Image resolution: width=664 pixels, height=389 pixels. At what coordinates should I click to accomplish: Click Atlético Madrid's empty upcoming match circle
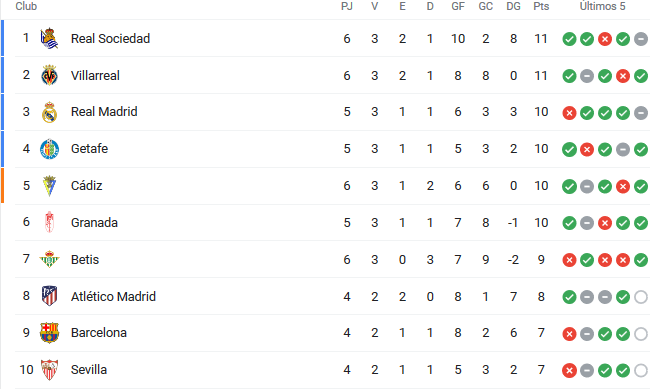point(641,297)
